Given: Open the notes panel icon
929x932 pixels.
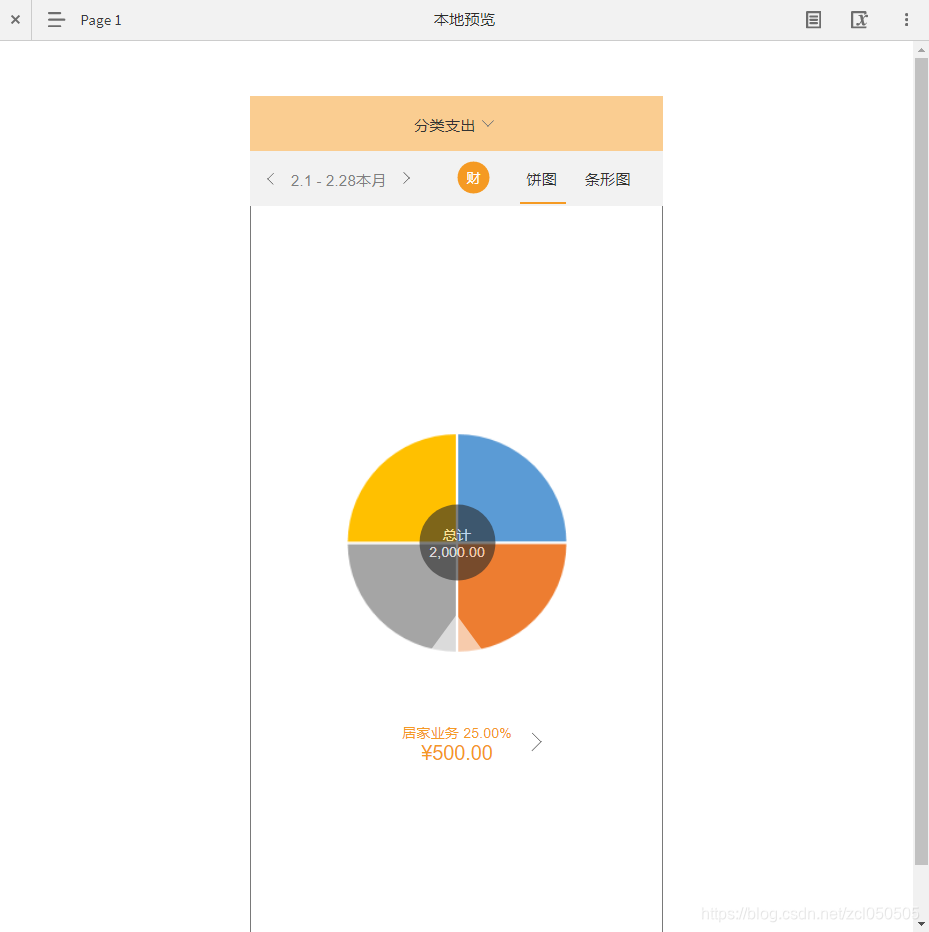Looking at the screenshot, I should click(813, 20).
